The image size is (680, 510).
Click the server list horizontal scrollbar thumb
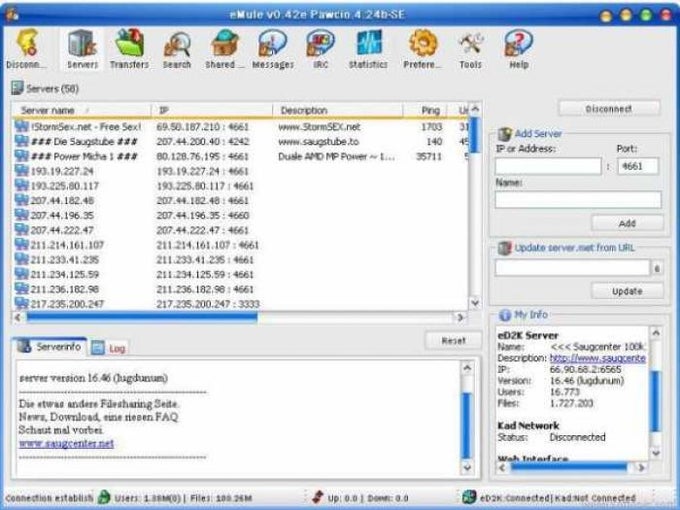(142, 317)
